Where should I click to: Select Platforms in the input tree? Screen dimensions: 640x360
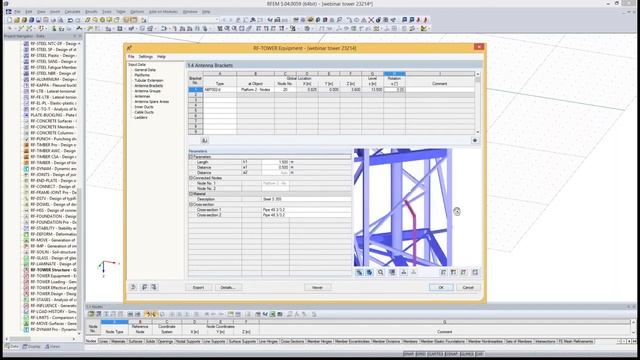[x=142, y=75]
